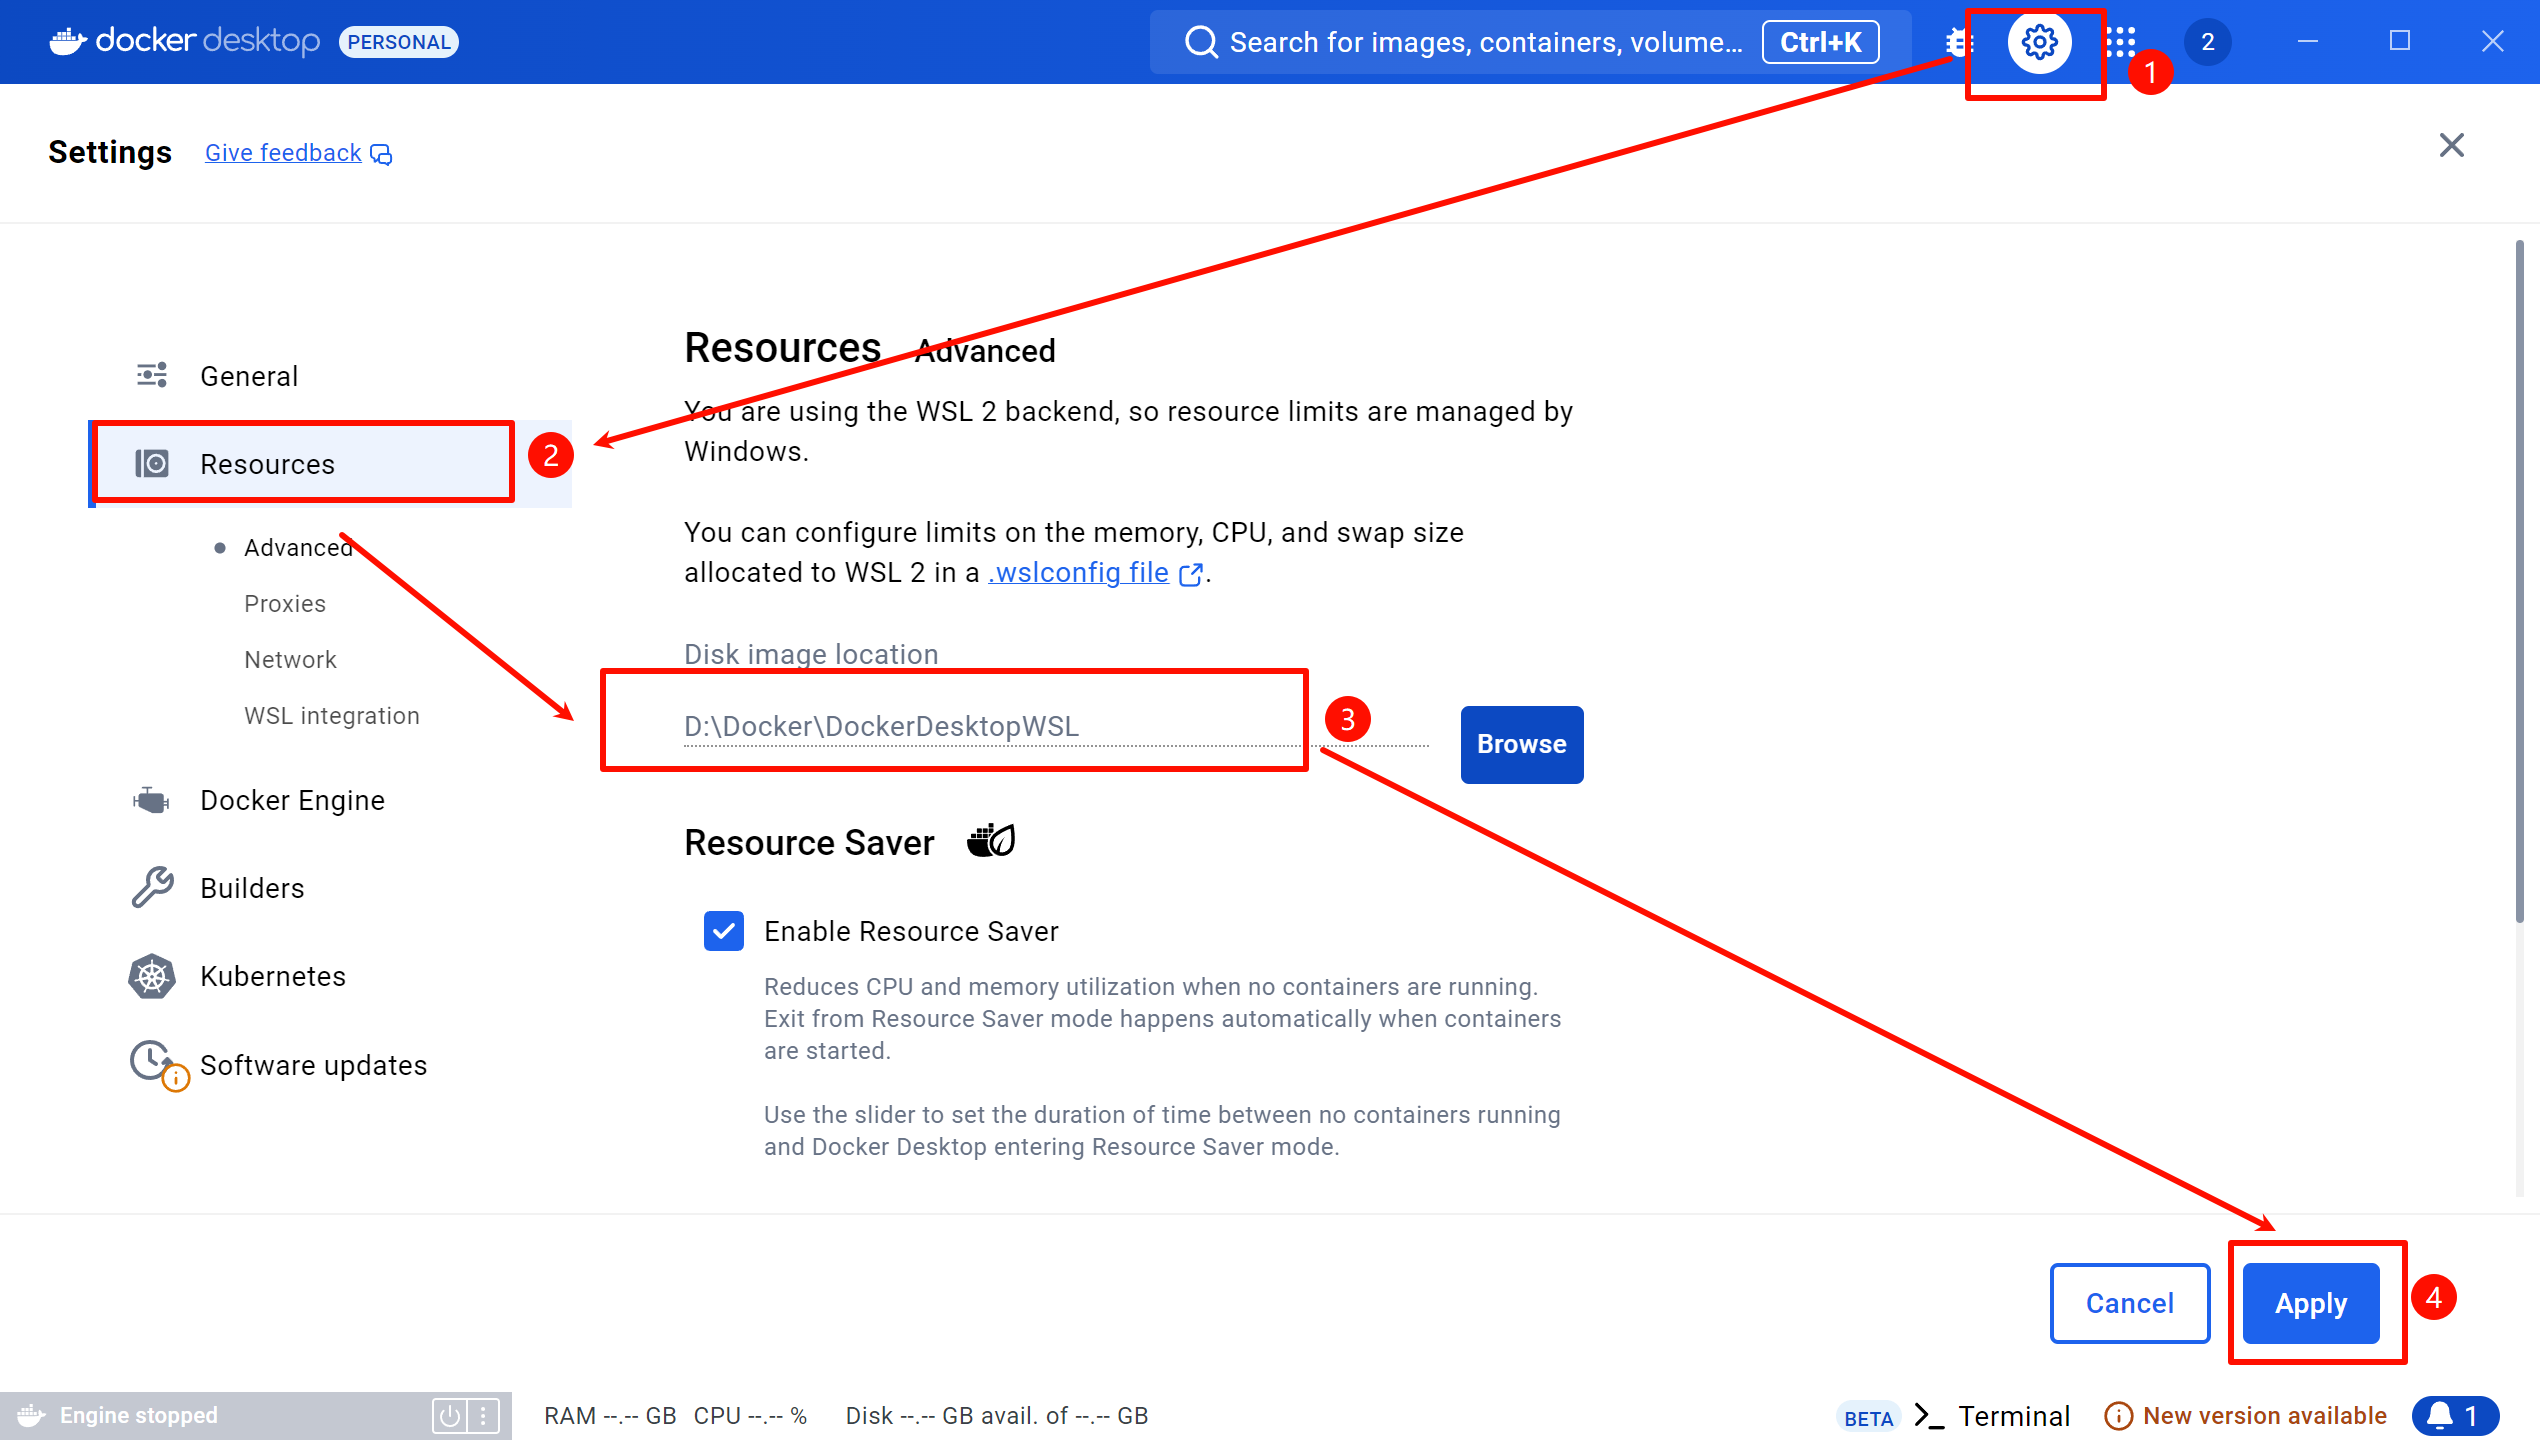Click the settings page vertical scrollbar

pyautogui.click(x=2519, y=580)
